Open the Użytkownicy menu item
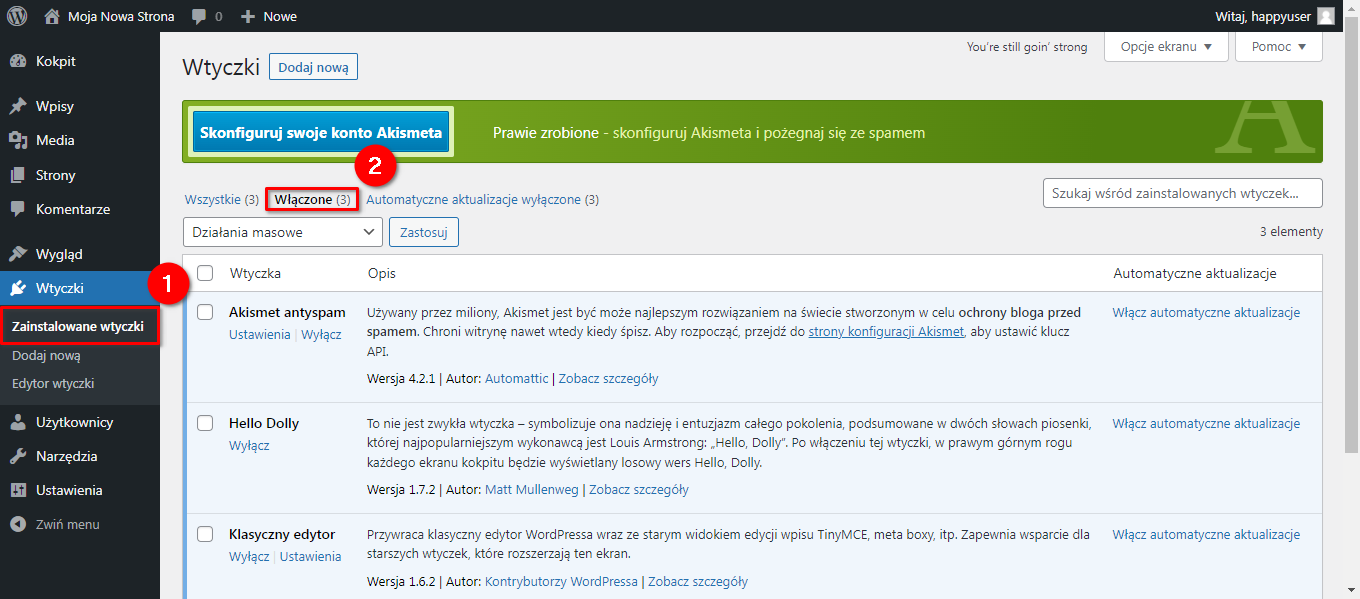The width and height of the screenshot is (1360, 599). click(x=80, y=422)
